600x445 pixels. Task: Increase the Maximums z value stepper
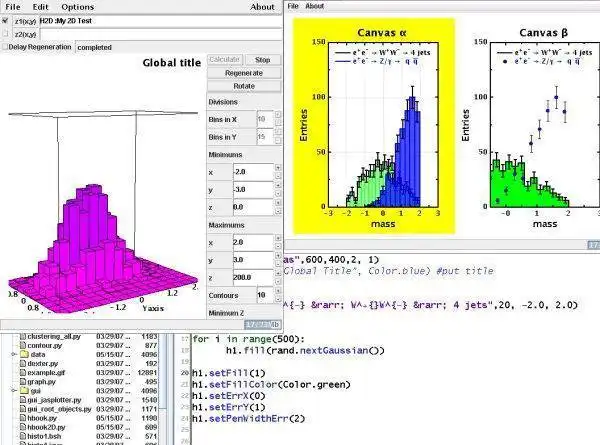click(x=278, y=273)
